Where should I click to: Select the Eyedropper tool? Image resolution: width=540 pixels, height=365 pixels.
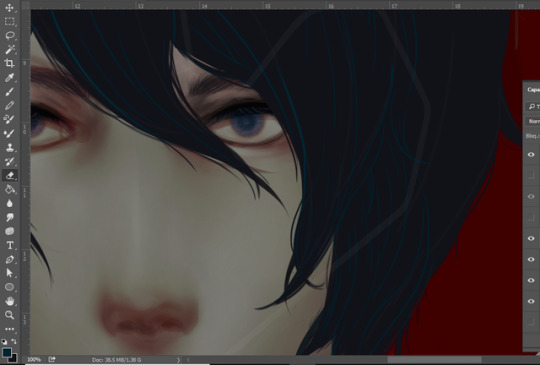[9, 77]
